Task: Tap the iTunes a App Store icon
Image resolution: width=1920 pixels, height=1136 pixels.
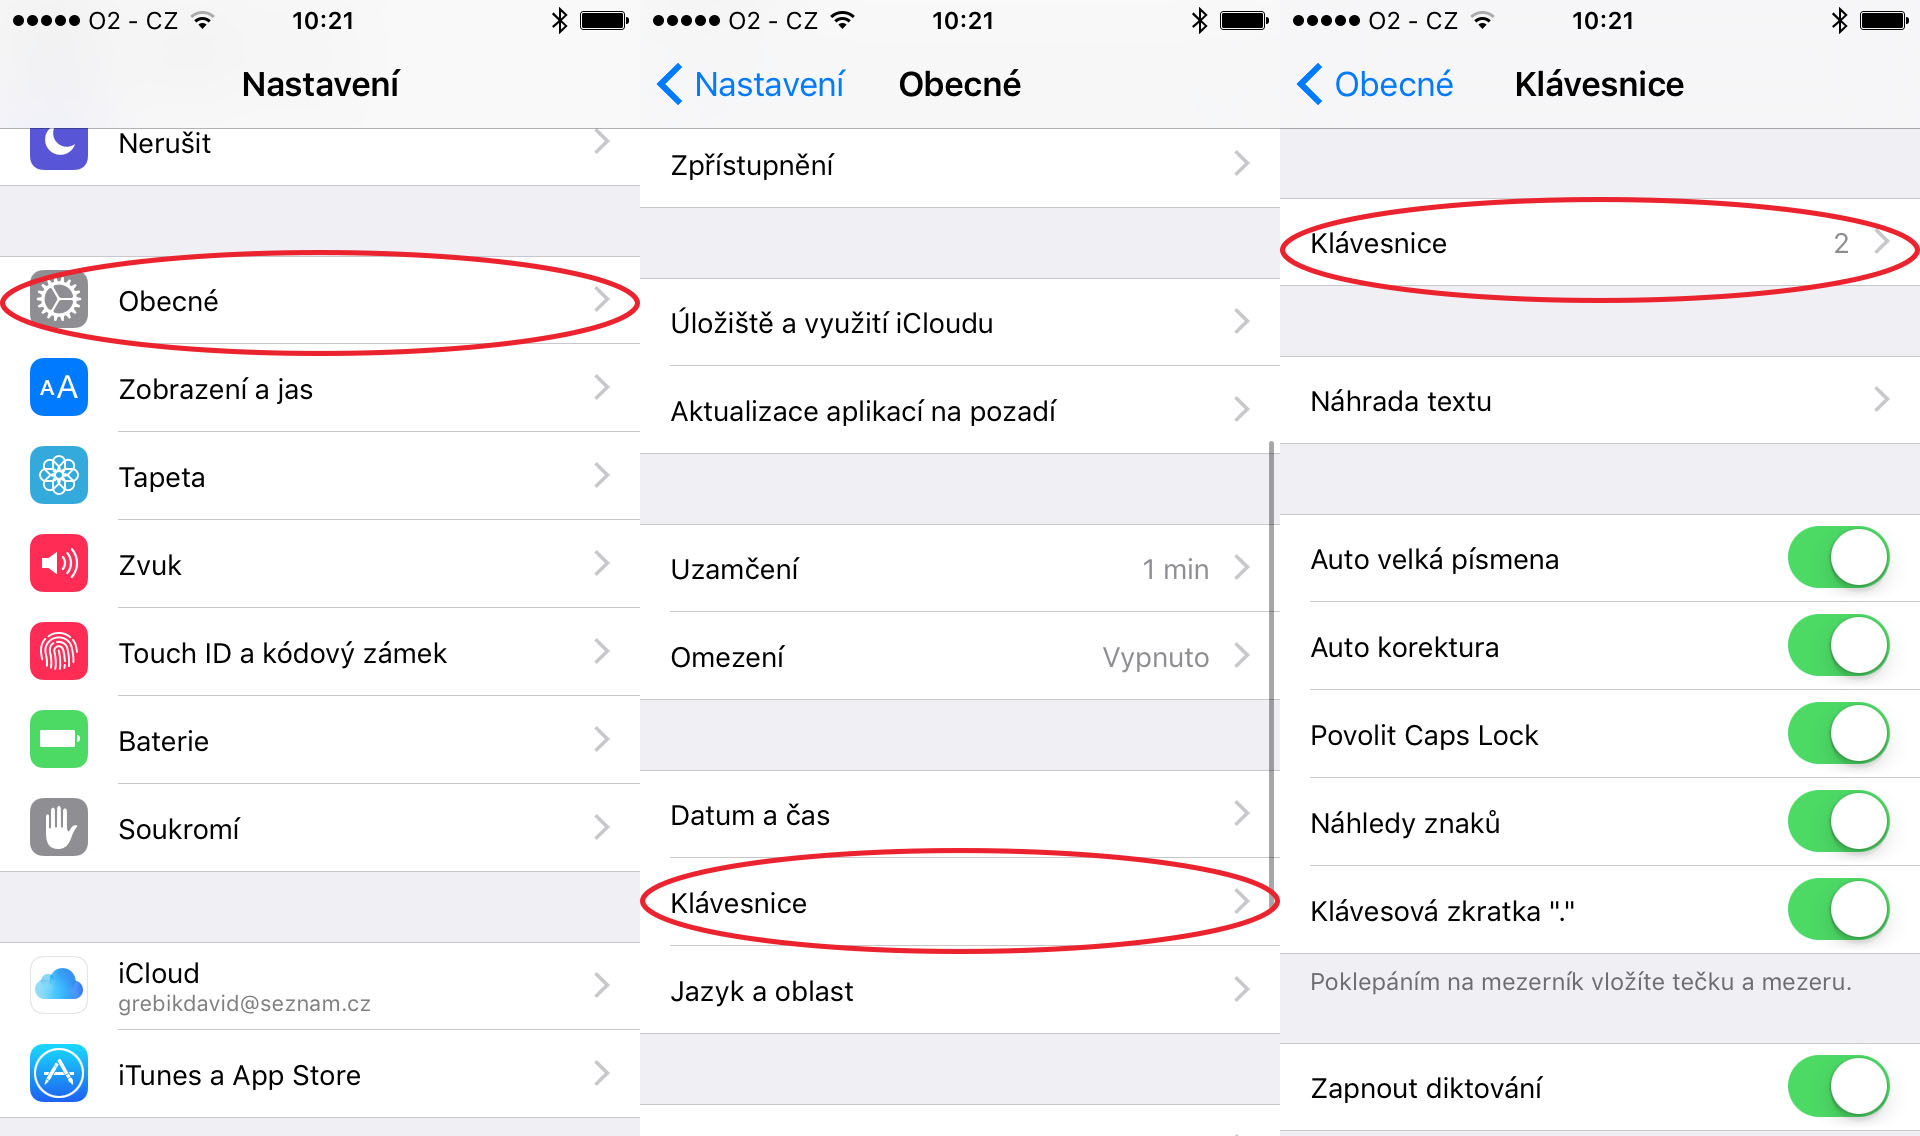Action: pyautogui.click(x=59, y=1074)
